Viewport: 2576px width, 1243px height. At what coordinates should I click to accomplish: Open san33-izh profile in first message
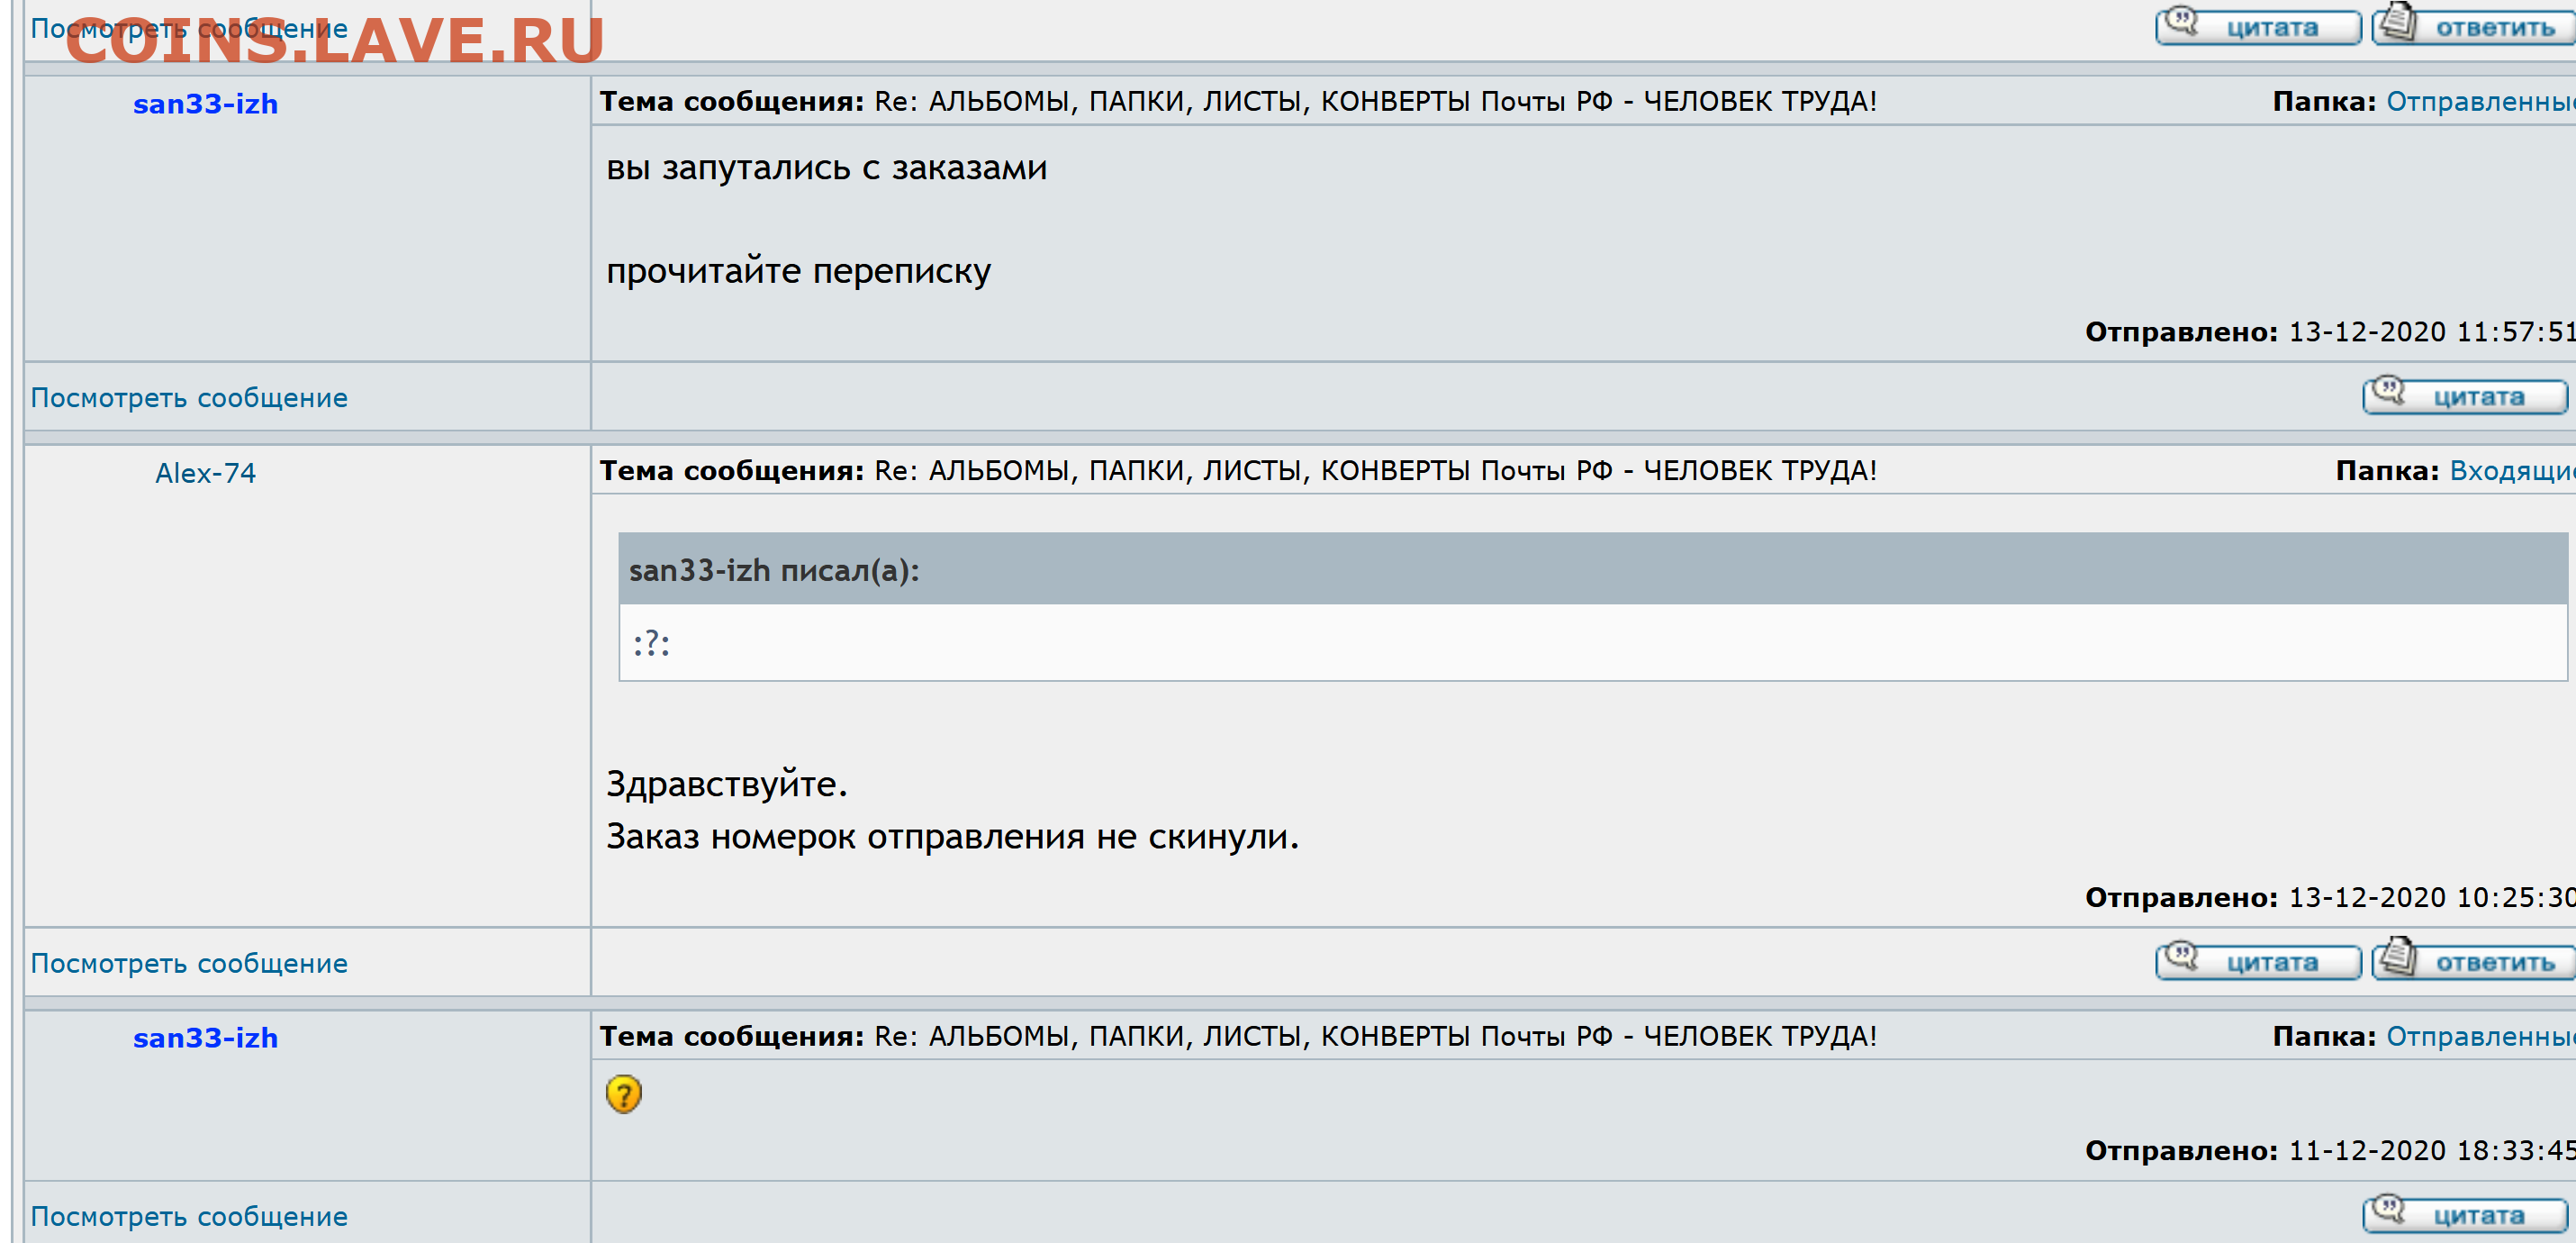205,104
